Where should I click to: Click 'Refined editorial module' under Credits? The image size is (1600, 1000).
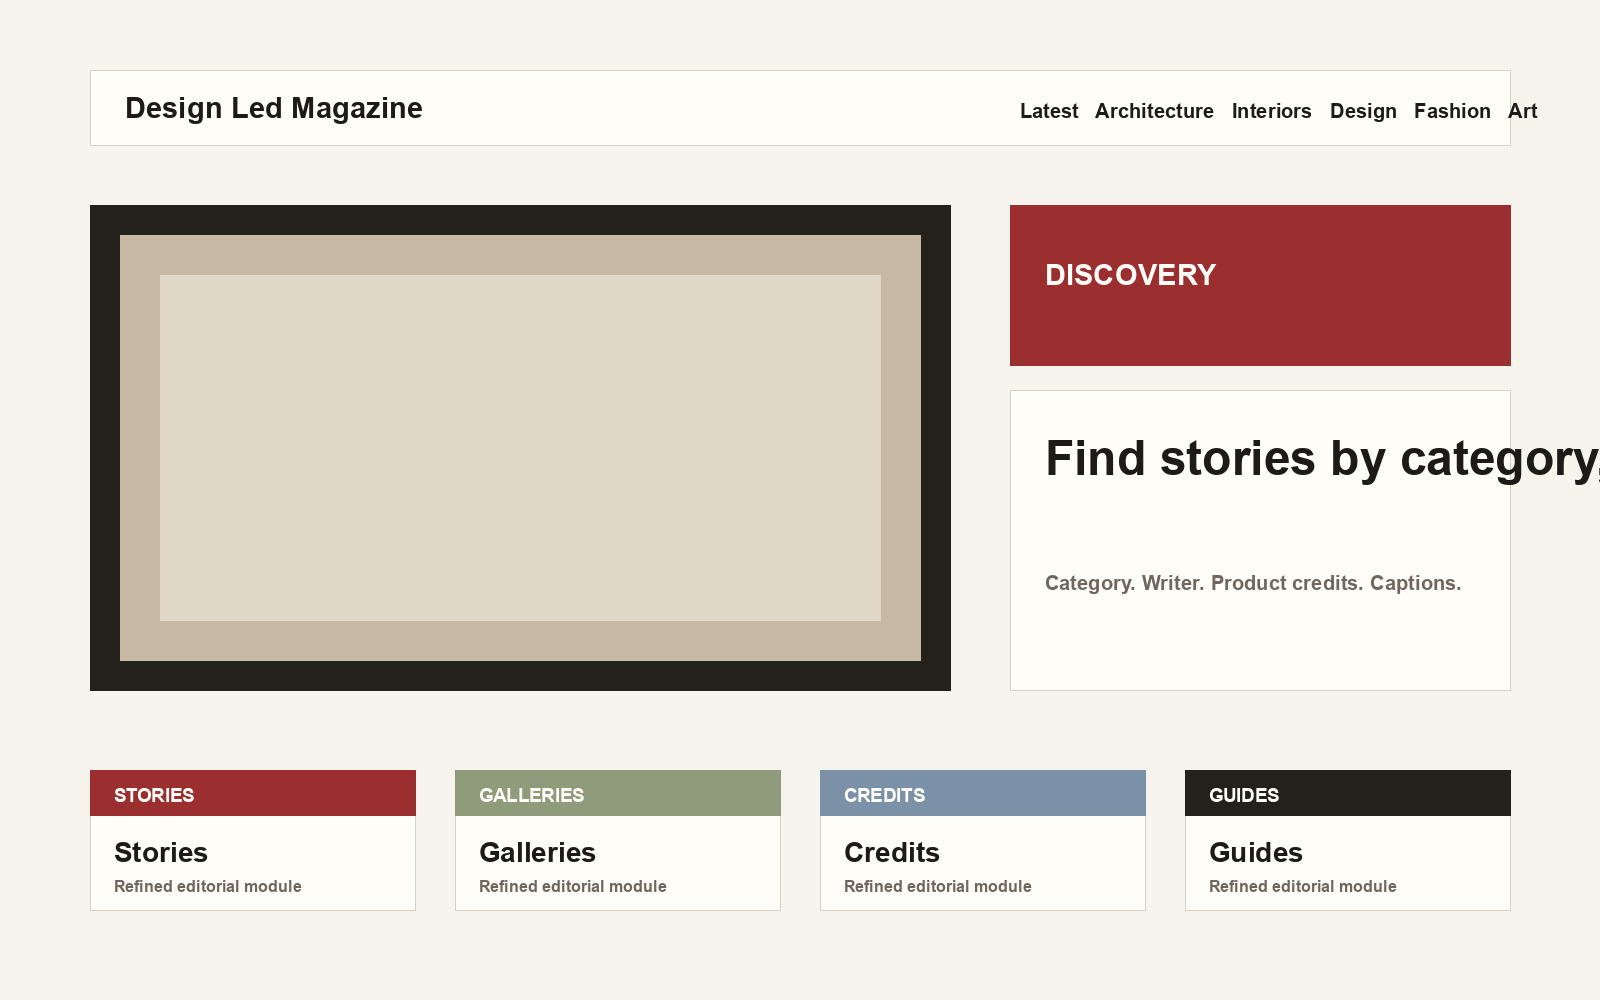pyautogui.click(x=938, y=886)
